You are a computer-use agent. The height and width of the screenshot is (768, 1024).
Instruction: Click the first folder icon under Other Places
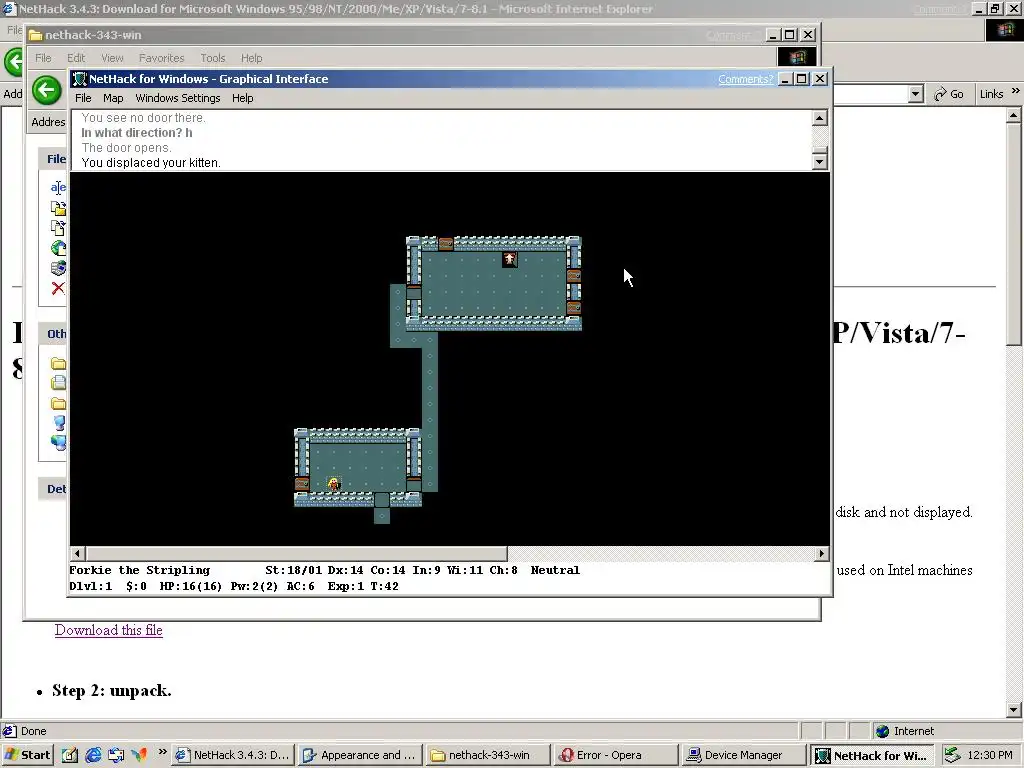pyautogui.click(x=58, y=363)
